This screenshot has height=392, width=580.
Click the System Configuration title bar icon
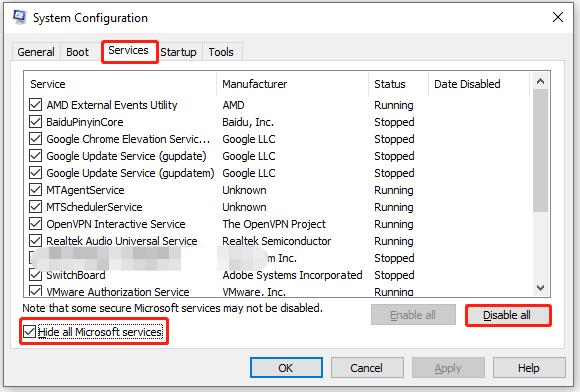click(x=19, y=17)
